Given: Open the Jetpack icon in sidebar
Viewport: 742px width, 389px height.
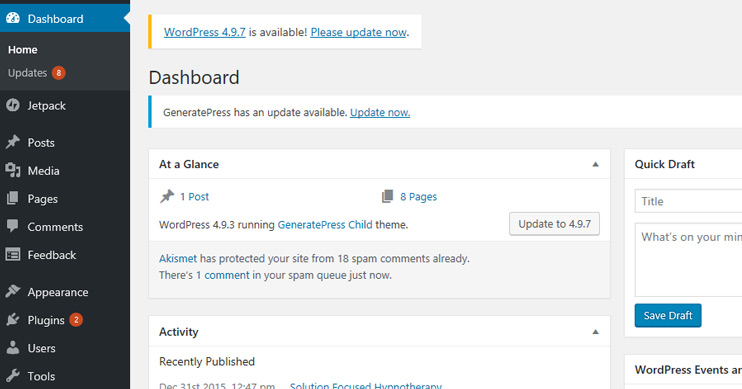Looking at the screenshot, I should click(x=13, y=105).
